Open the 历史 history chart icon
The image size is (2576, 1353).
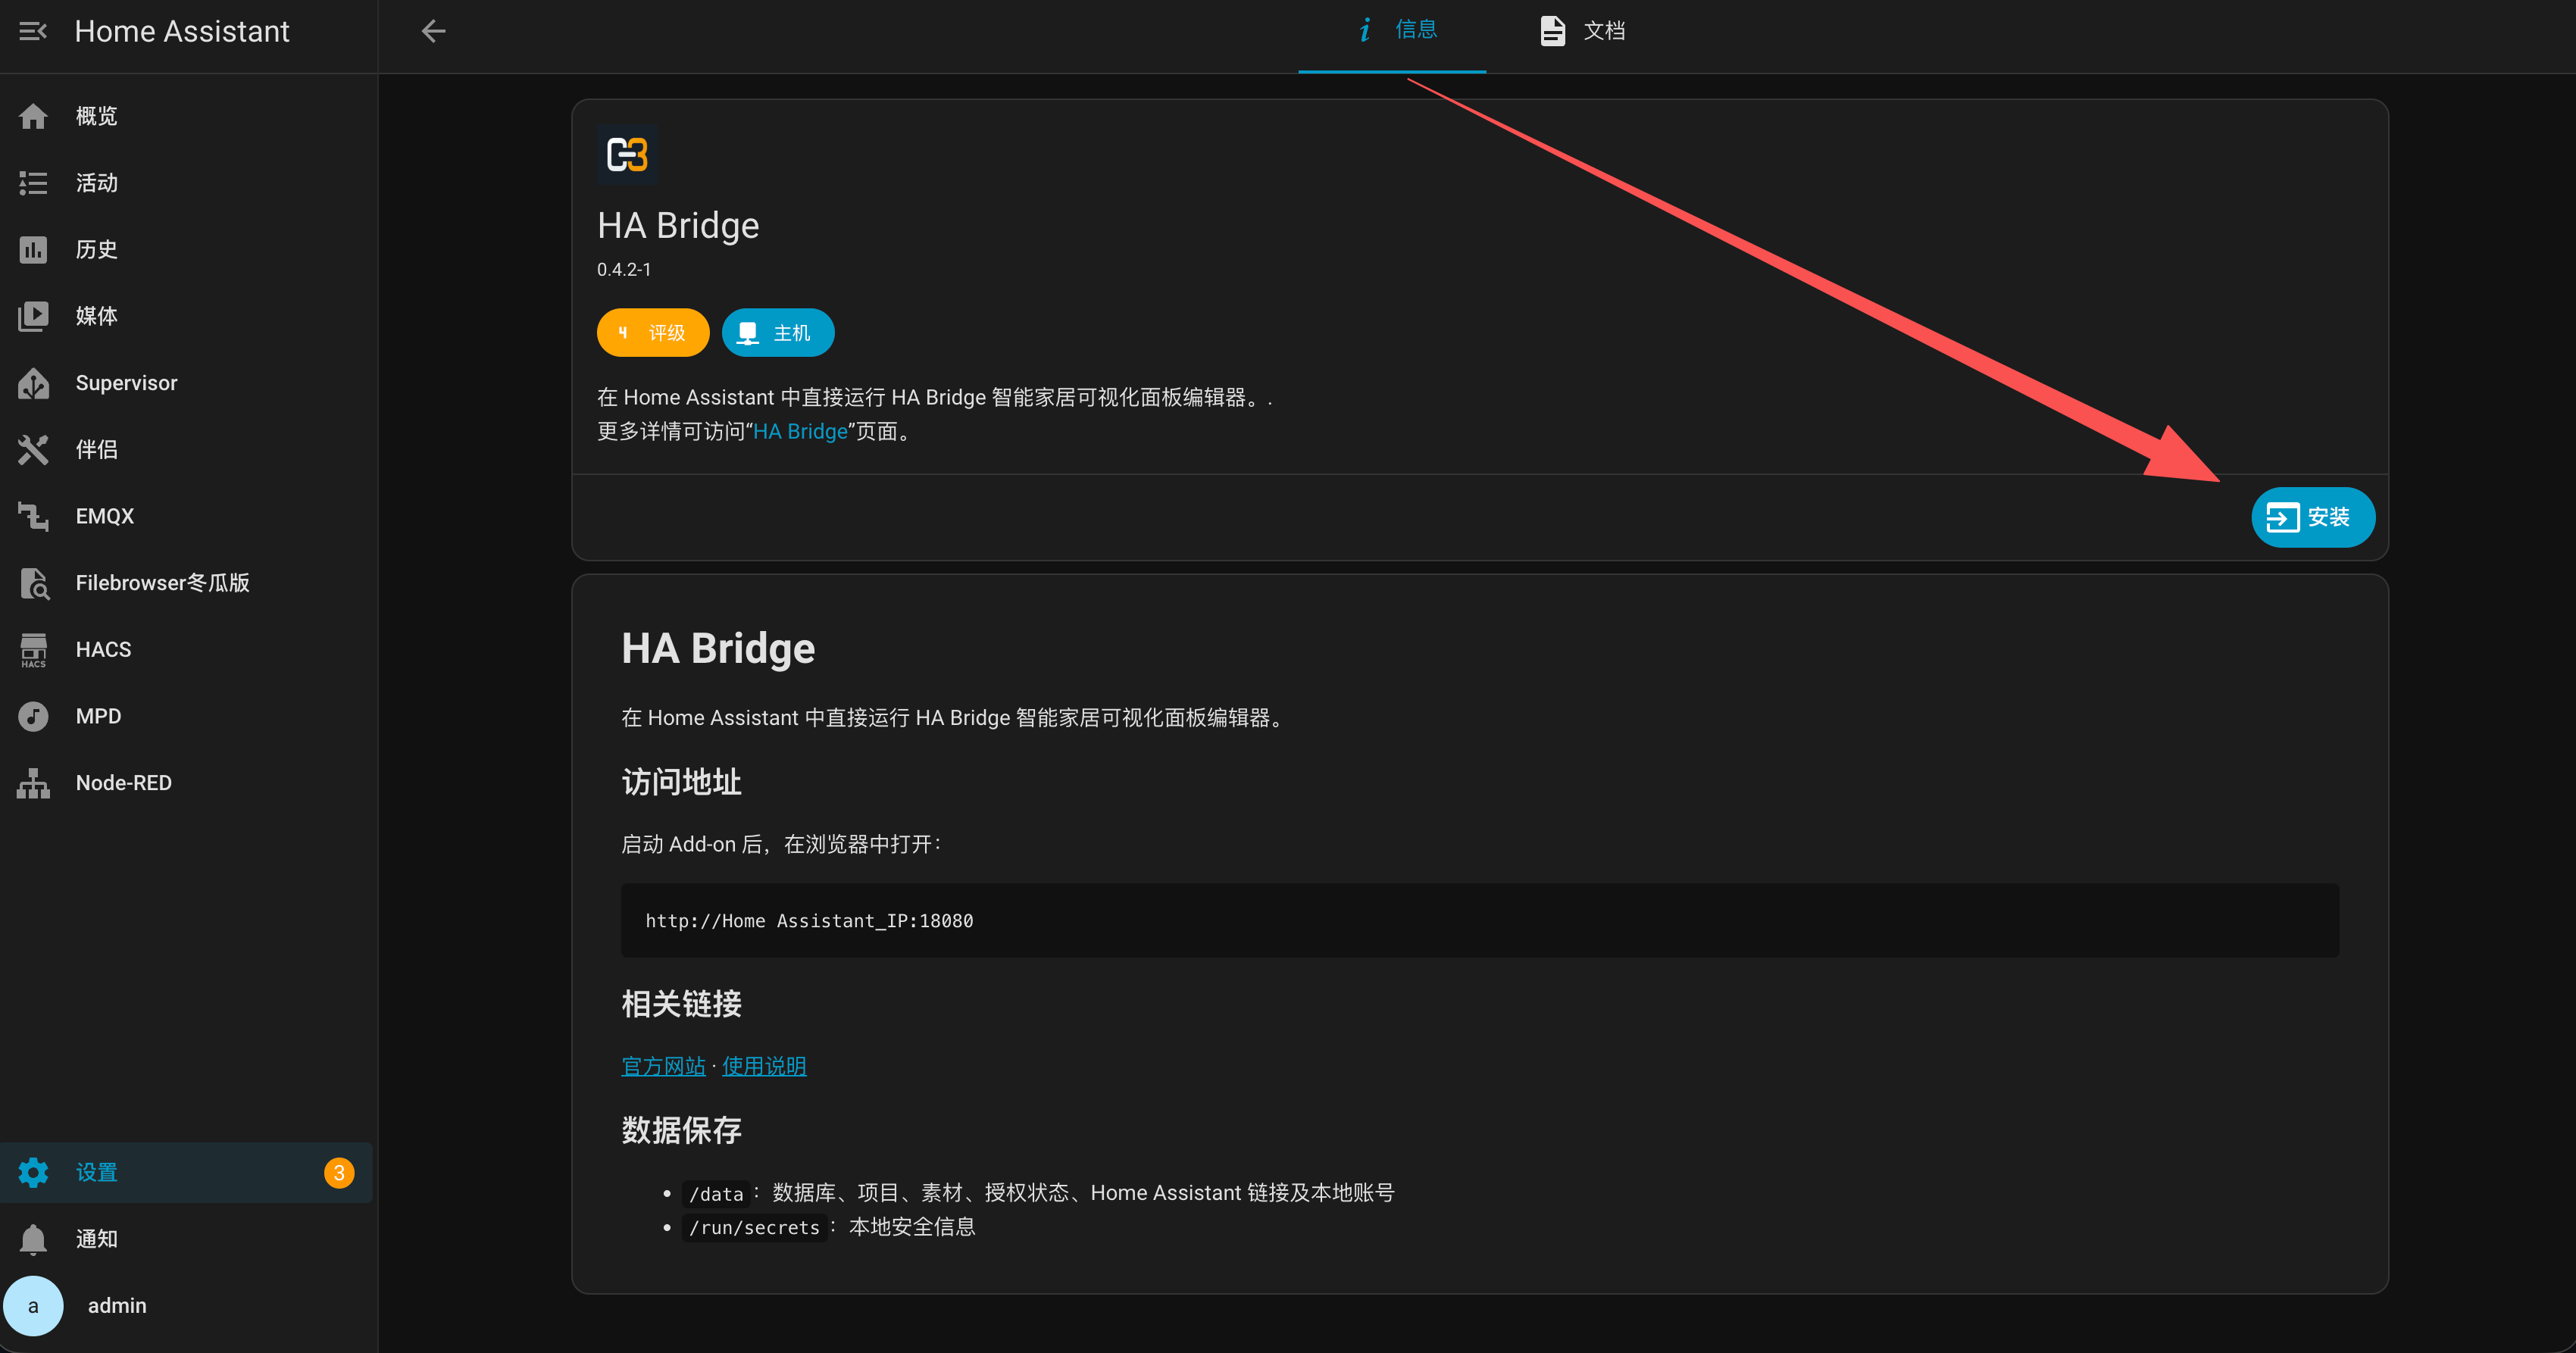click(33, 249)
